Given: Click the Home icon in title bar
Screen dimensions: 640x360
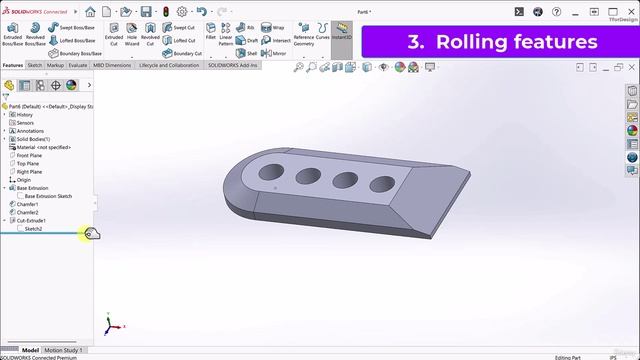Looking at the screenshot, I should click(90, 12).
